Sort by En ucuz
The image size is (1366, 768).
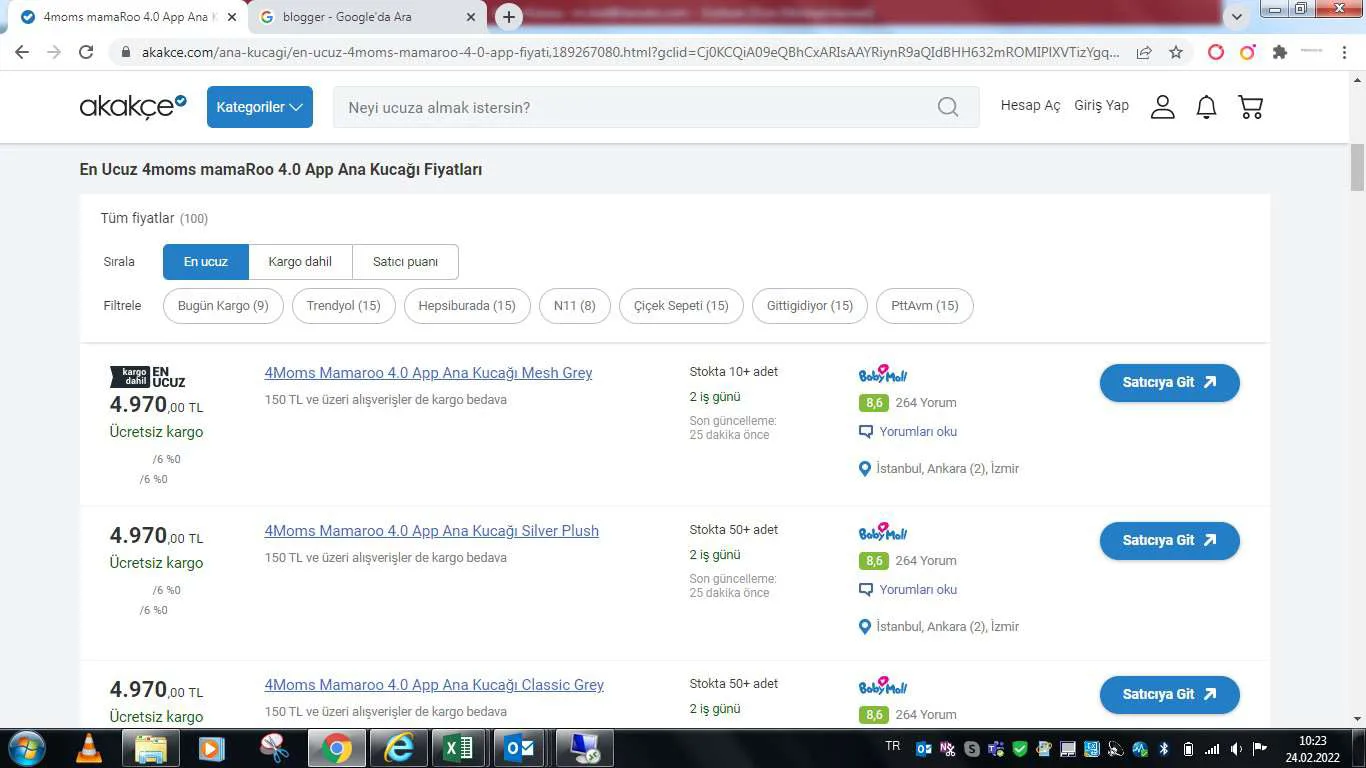click(206, 262)
